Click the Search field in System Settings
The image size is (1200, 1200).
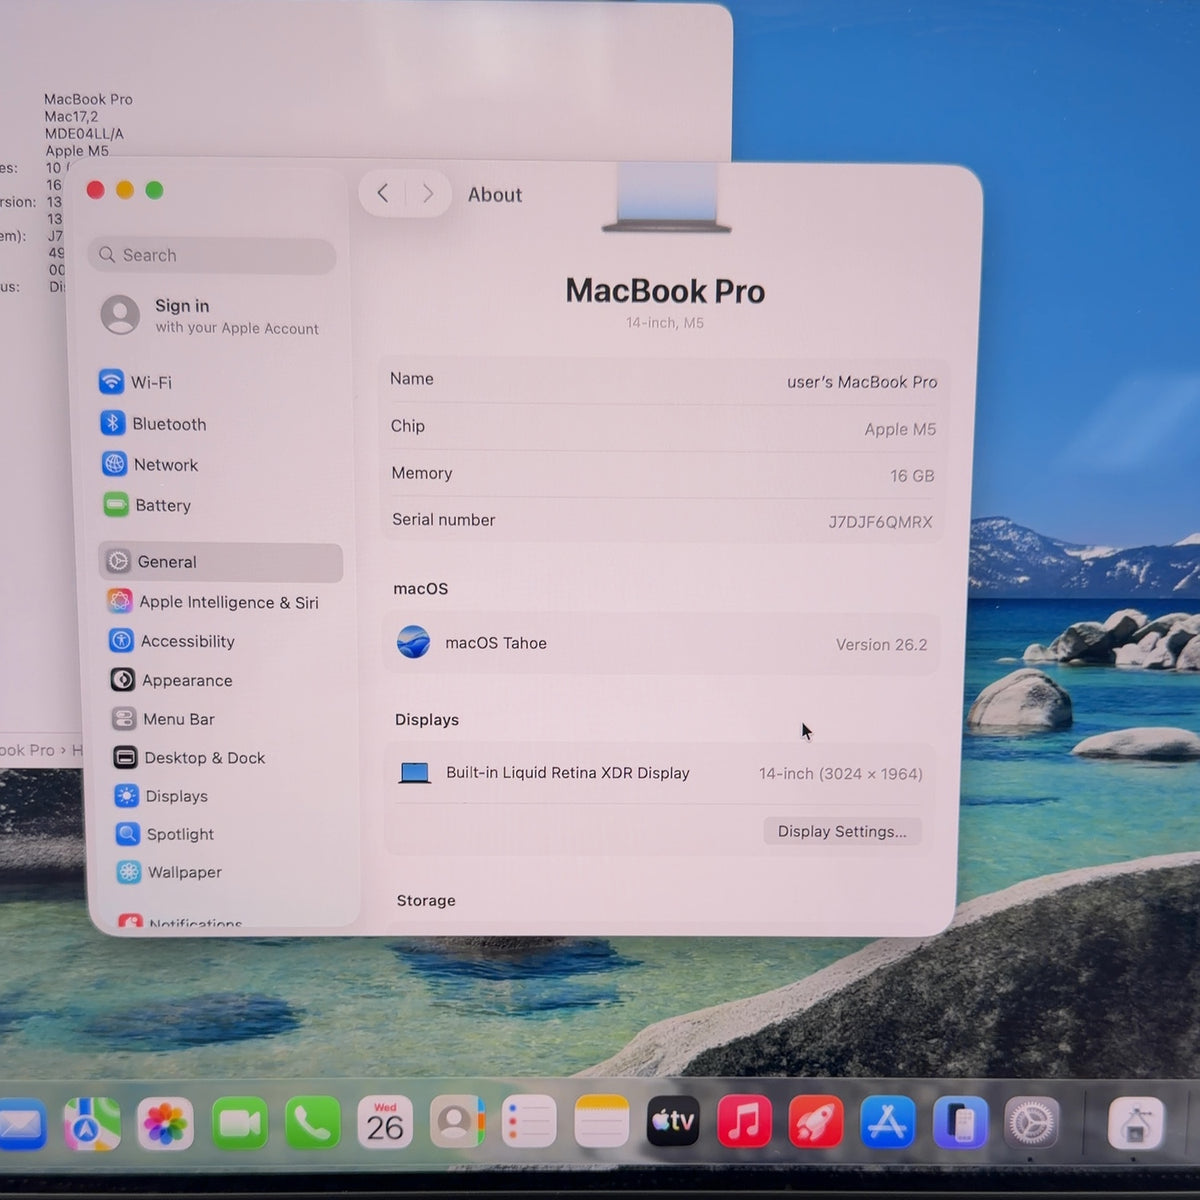point(212,255)
